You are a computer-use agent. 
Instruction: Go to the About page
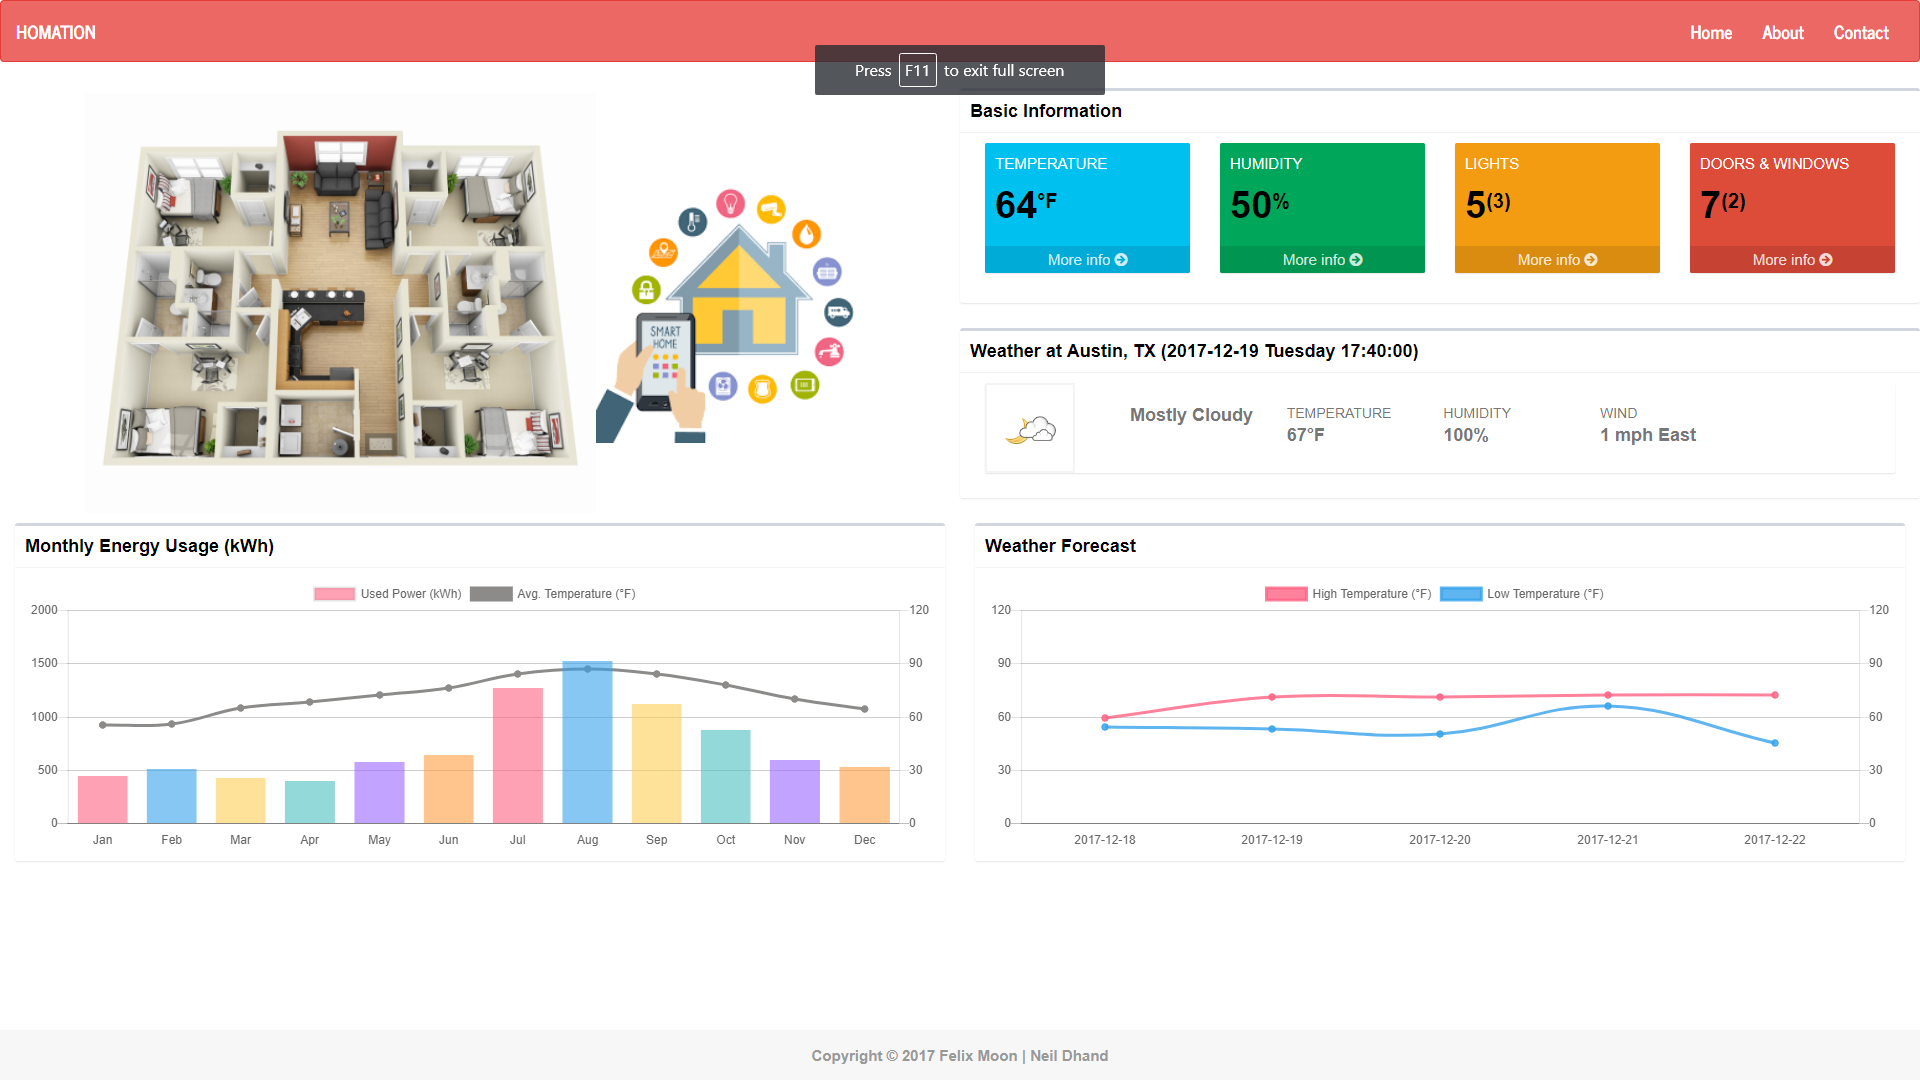(x=1782, y=33)
